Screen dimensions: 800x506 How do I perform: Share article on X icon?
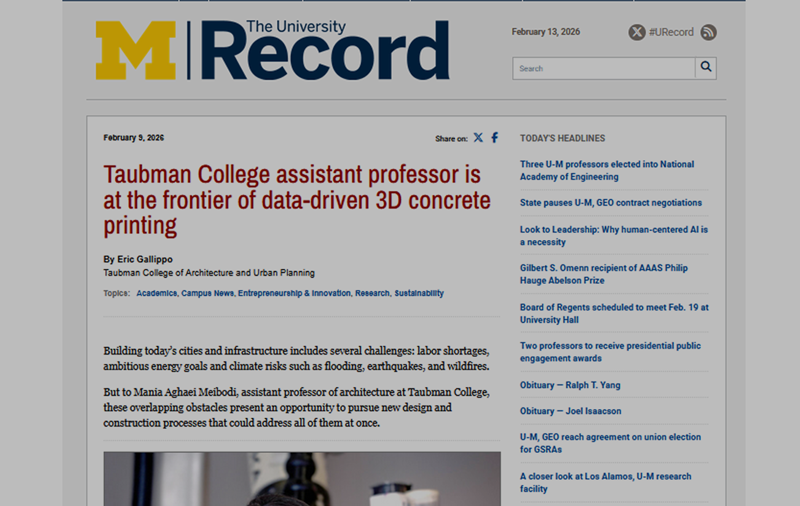(478, 138)
